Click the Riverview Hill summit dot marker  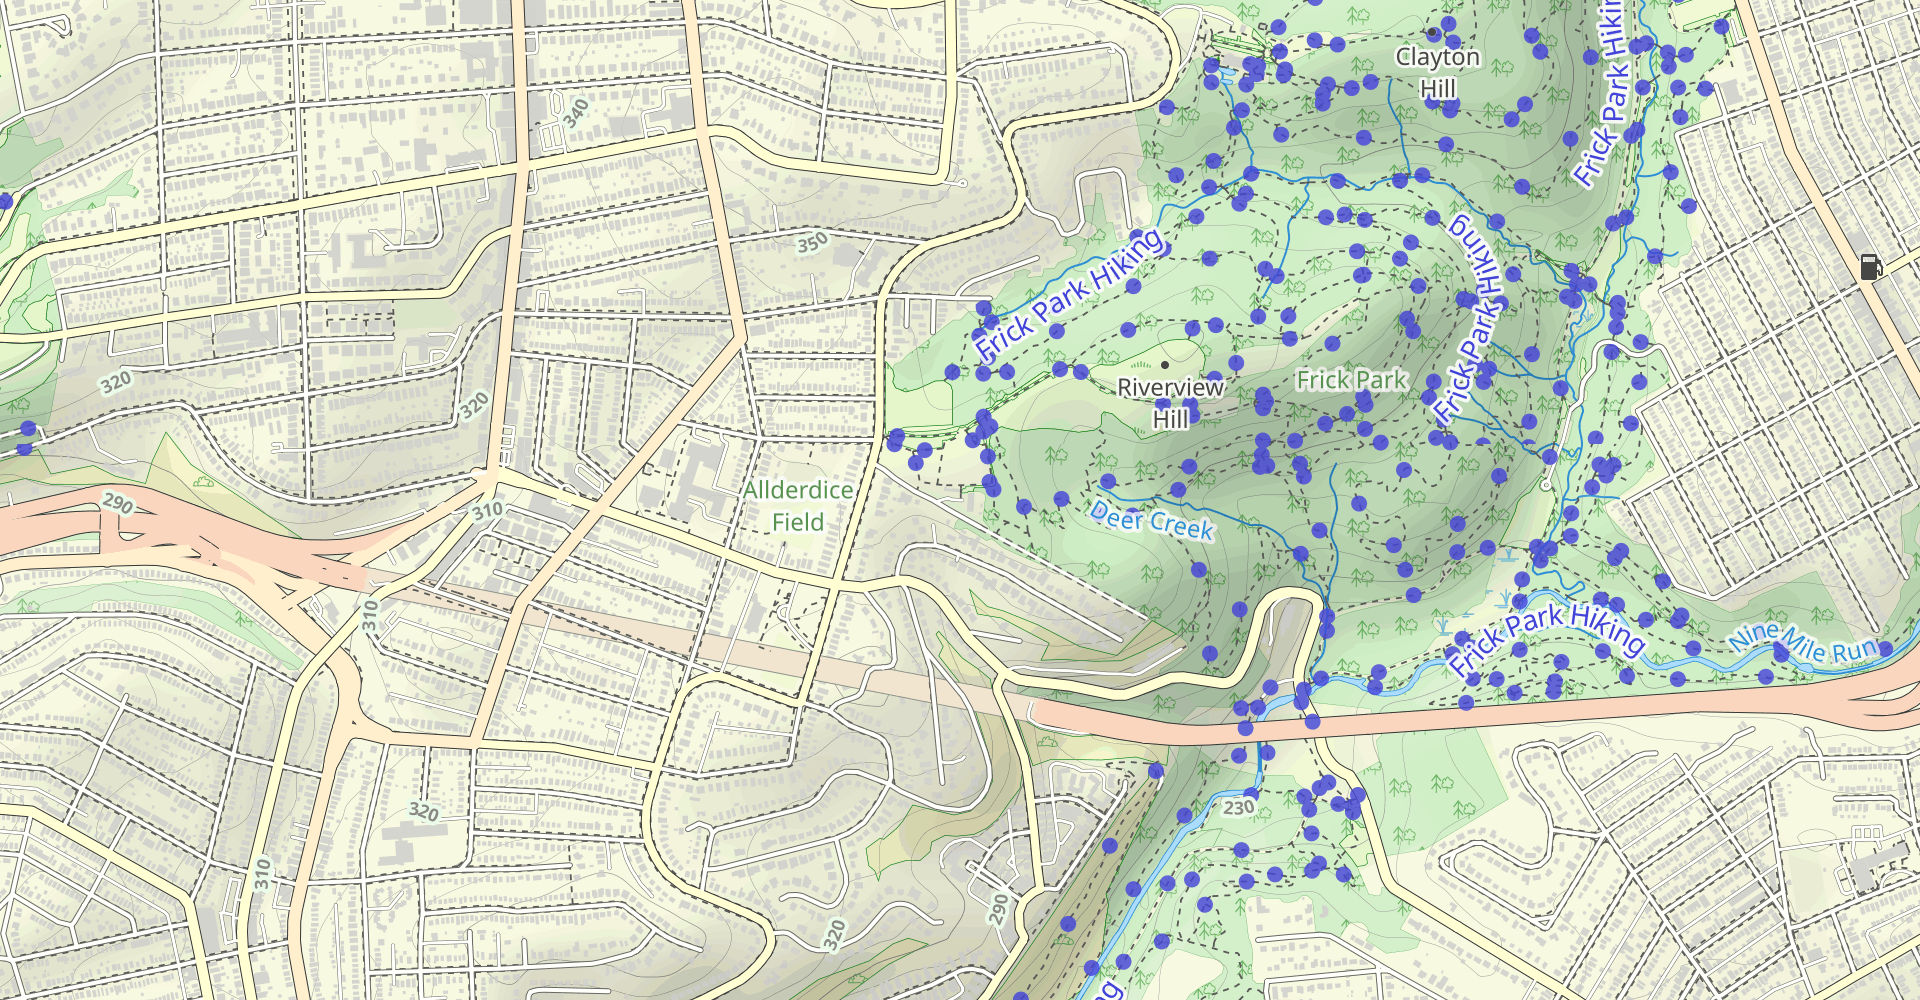pyautogui.click(x=1165, y=365)
